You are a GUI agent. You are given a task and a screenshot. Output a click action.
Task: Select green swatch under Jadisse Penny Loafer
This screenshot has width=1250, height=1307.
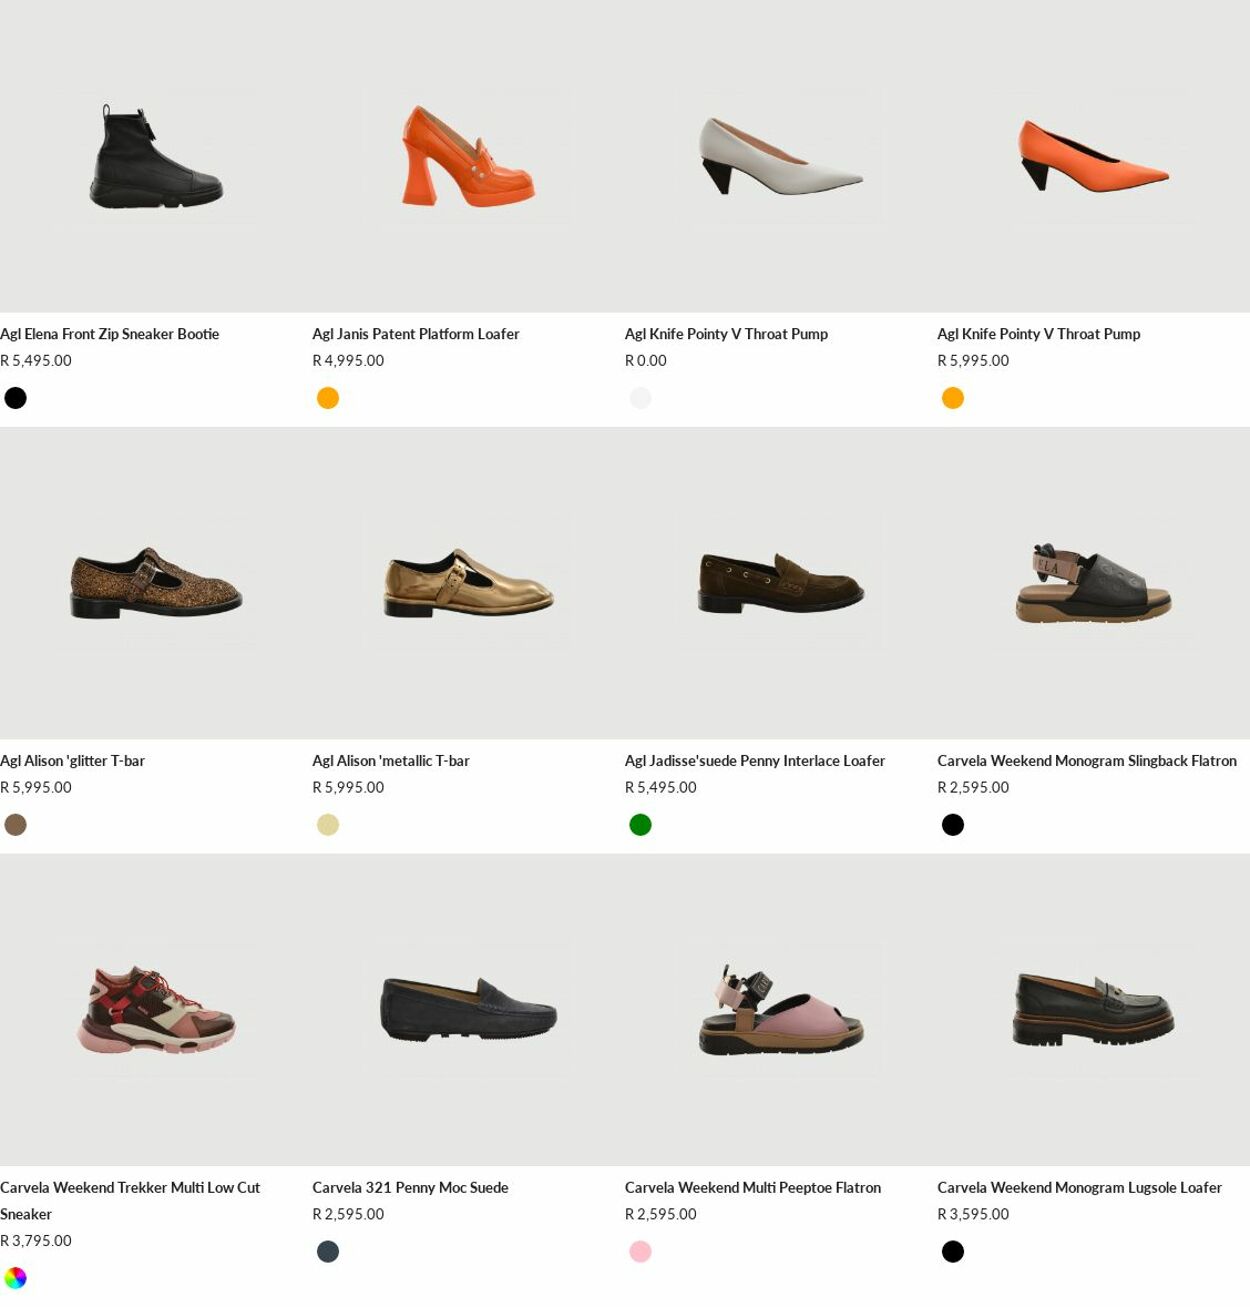640,825
